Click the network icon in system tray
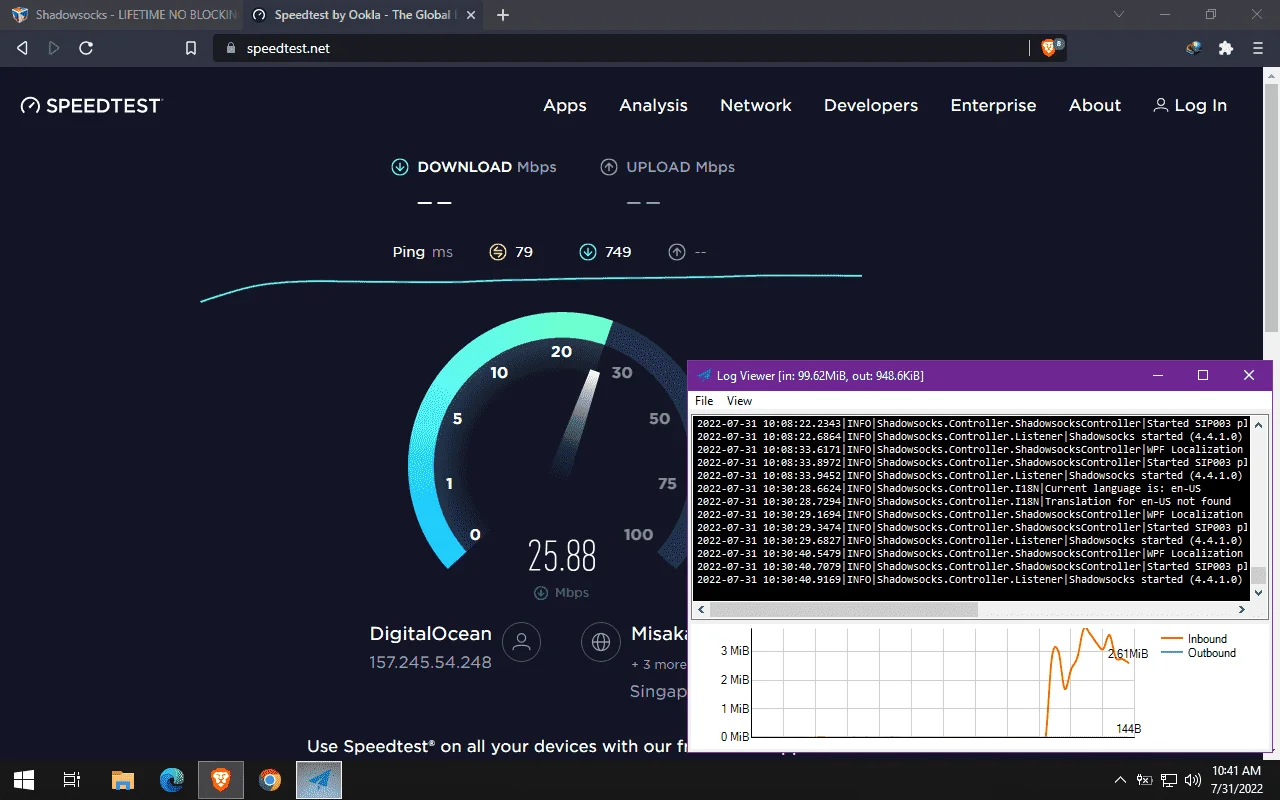The height and width of the screenshot is (800, 1280). pyautogui.click(x=1168, y=780)
